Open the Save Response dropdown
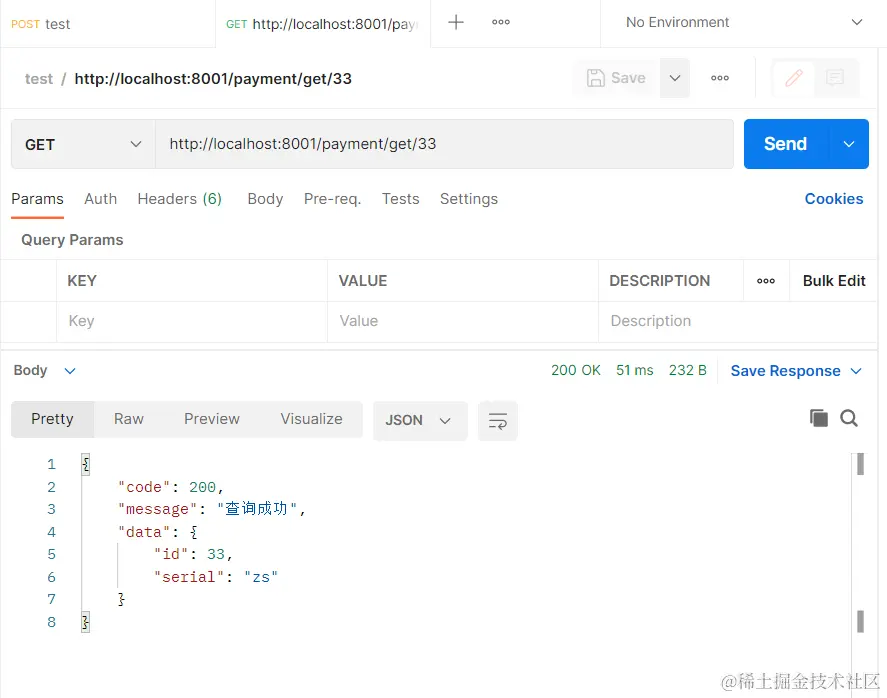887x698 pixels. click(796, 371)
